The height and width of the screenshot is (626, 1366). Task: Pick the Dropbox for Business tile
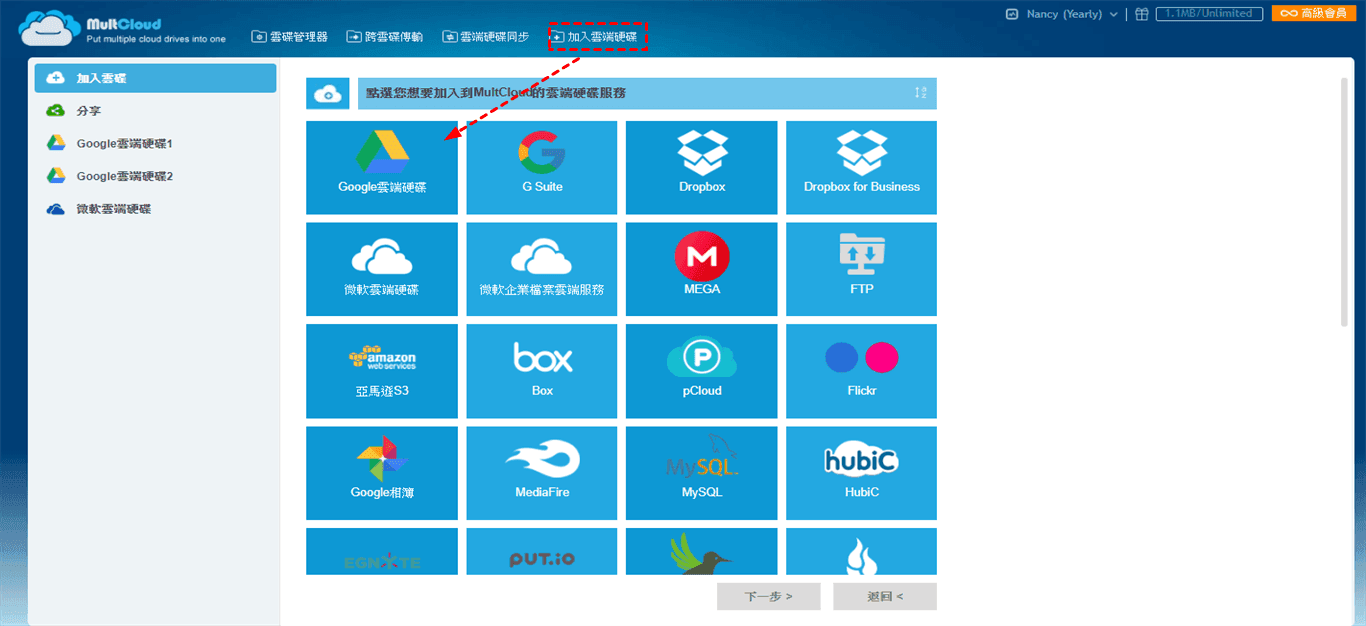(x=862, y=167)
